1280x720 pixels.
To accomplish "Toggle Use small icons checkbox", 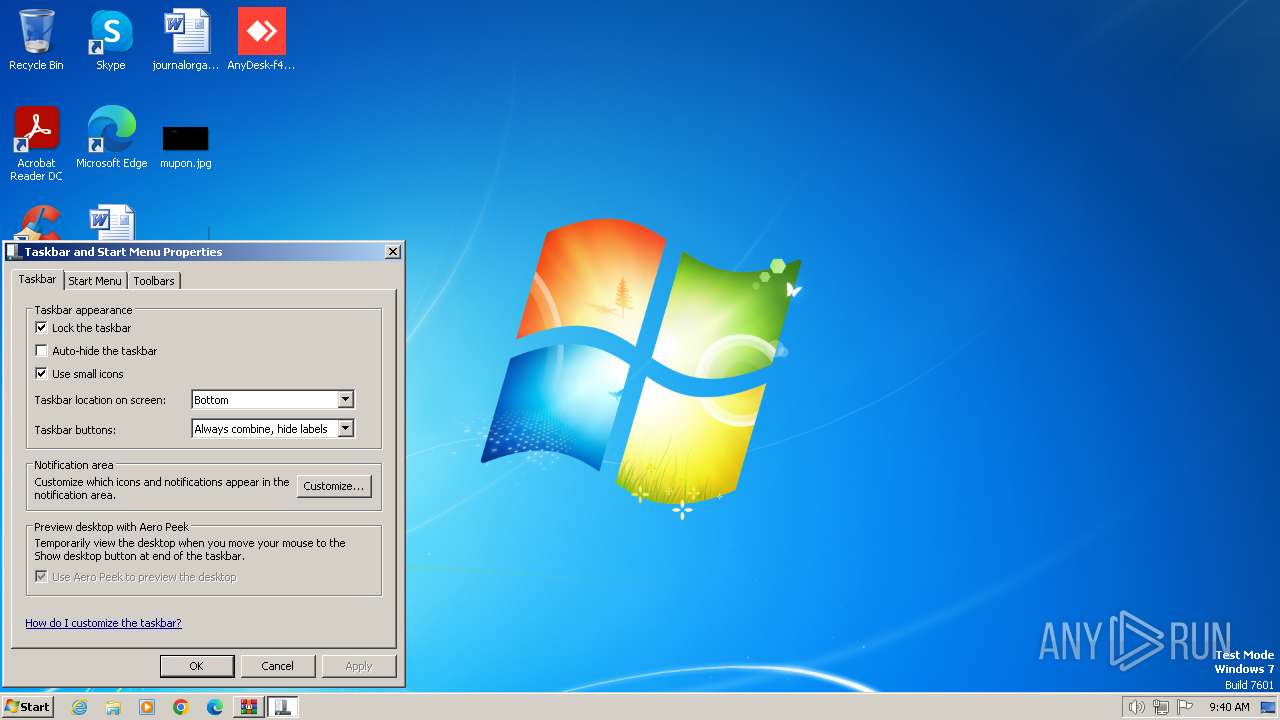I will 41,374.
